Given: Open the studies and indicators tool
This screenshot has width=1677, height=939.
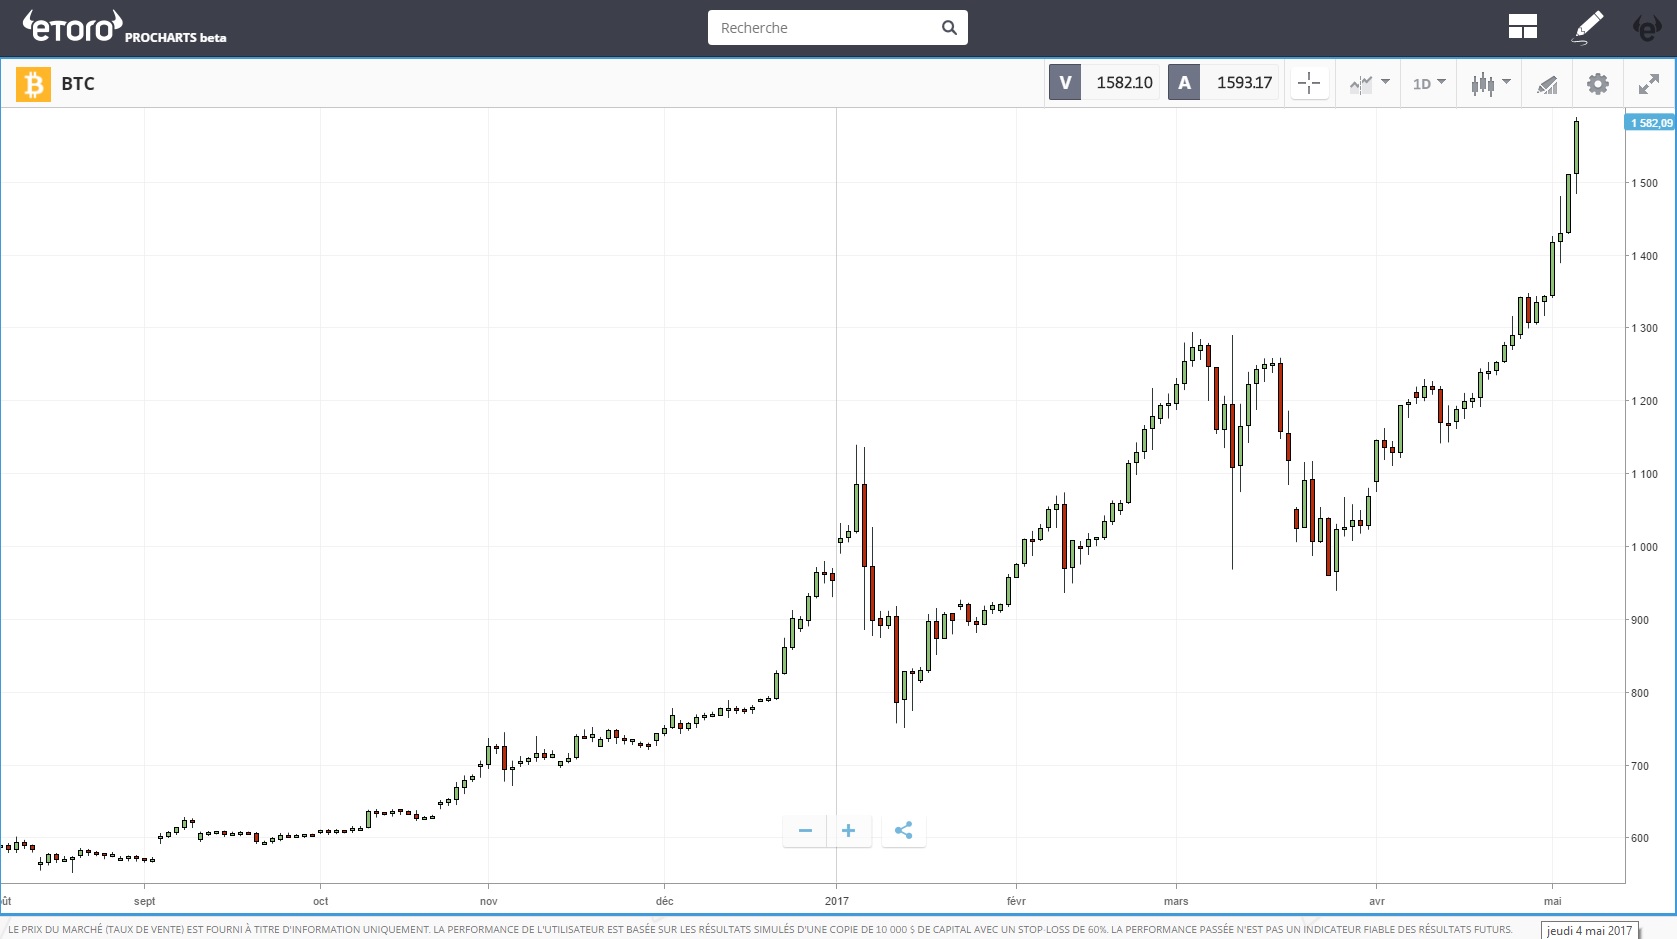Looking at the screenshot, I should 1547,84.
